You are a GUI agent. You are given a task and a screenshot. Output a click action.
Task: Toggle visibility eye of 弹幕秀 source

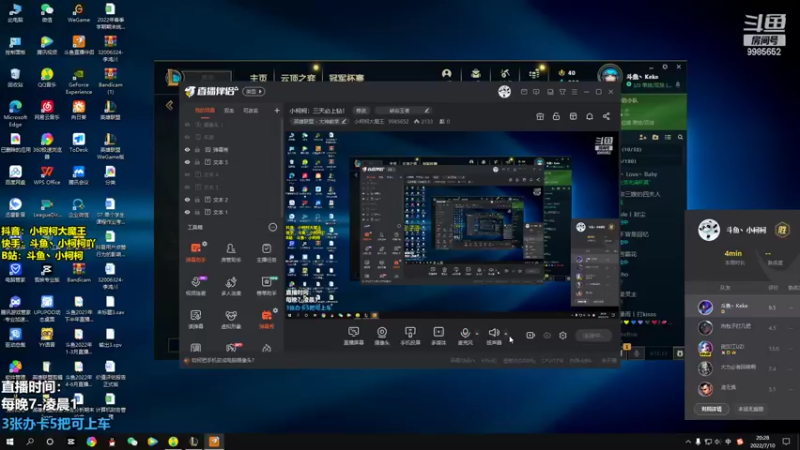pyautogui.click(x=187, y=149)
